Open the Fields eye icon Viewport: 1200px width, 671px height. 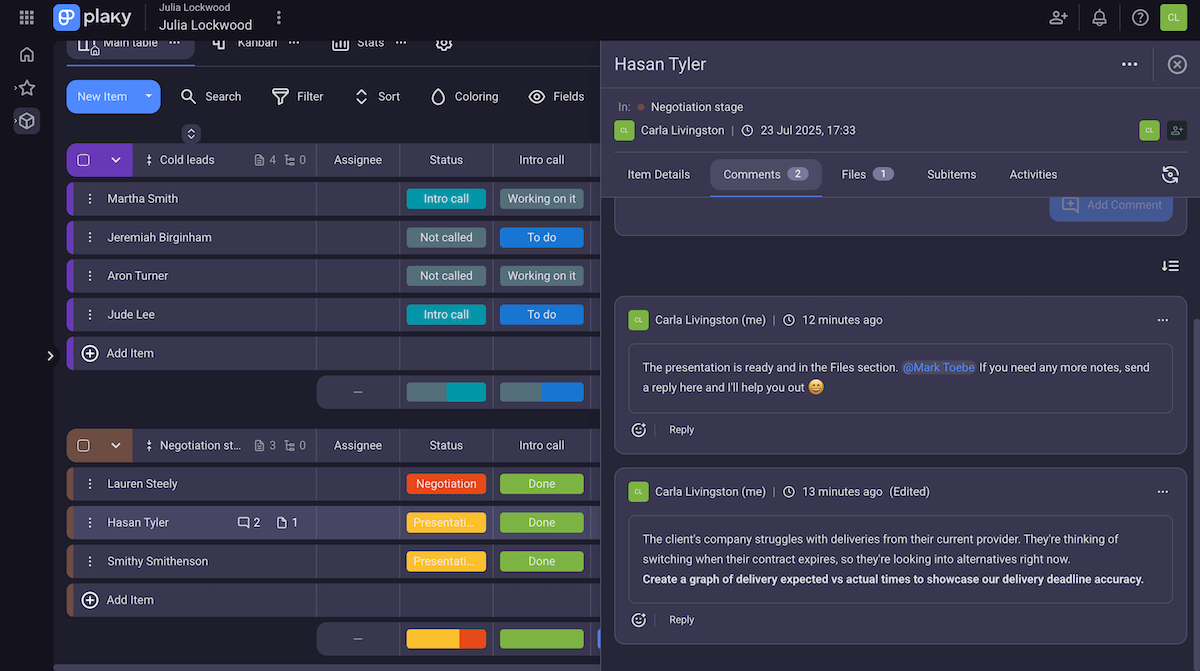(535, 96)
